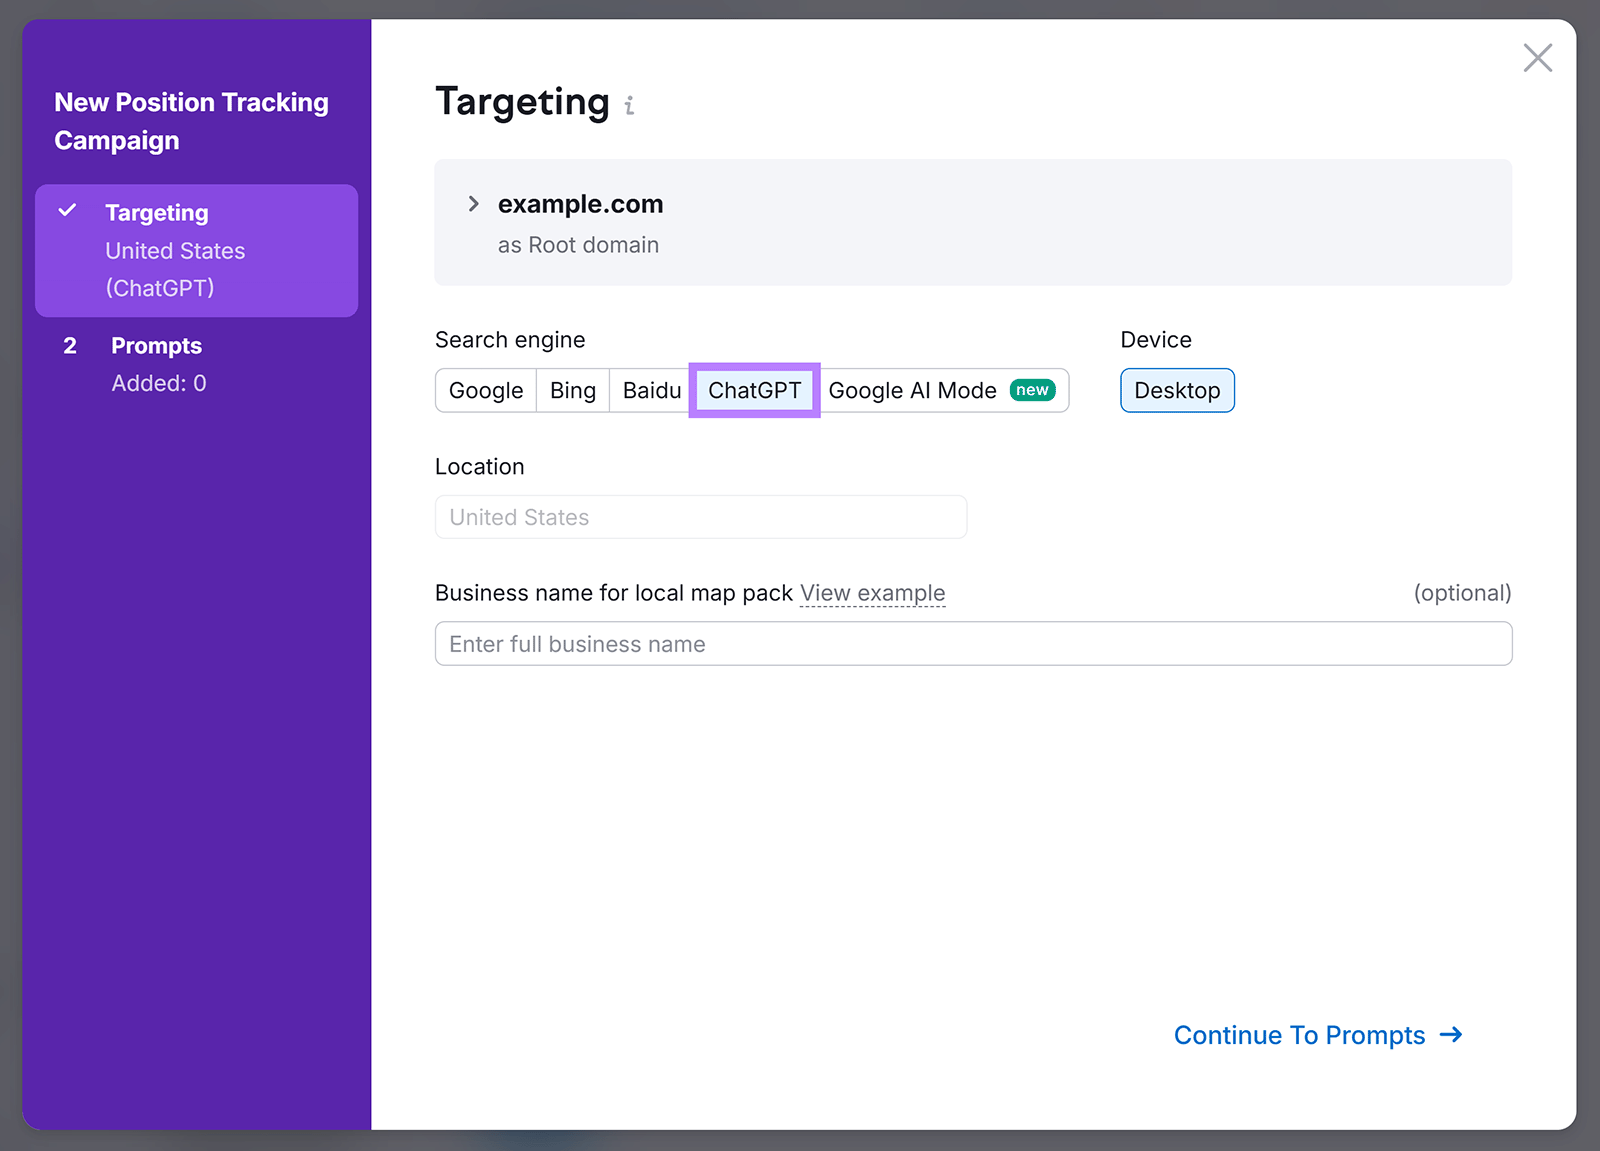The image size is (1600, 1151).
Task: Open the View example link
Action: [x=872, y=592]
